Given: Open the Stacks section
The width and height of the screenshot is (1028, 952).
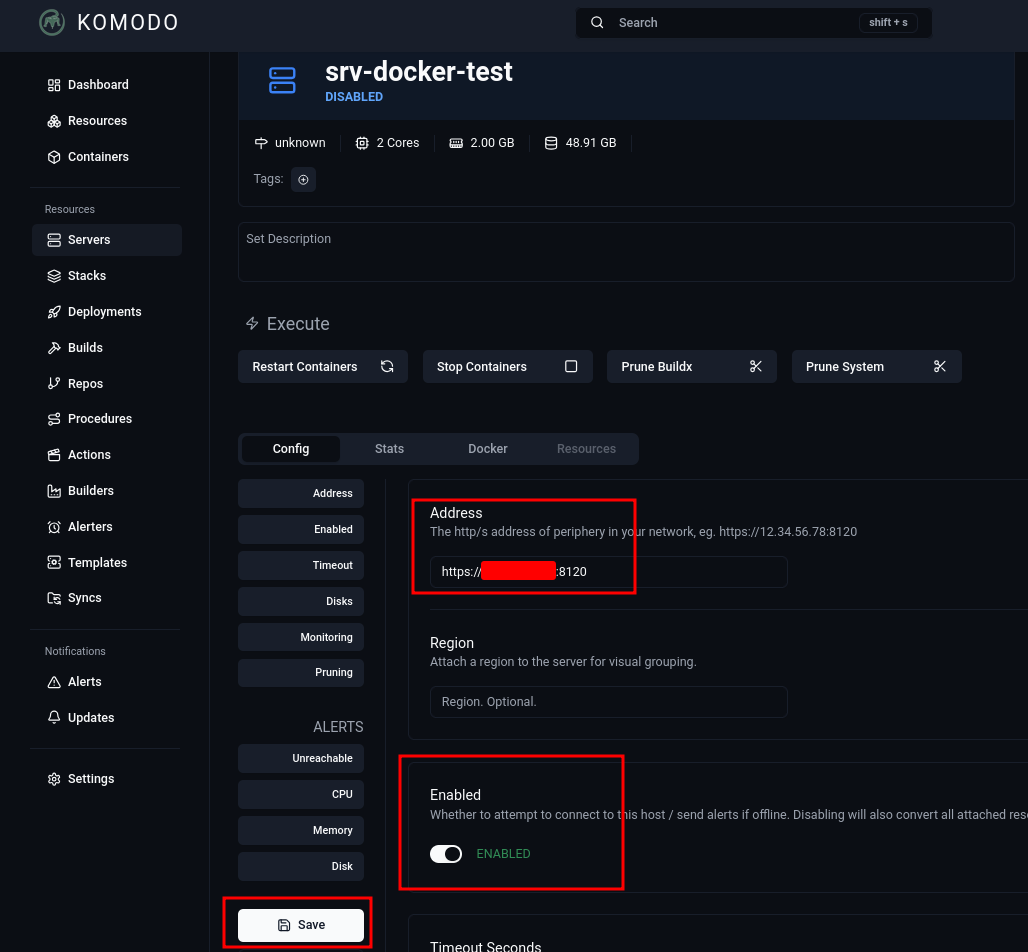Looking at the screenshot, I should tap(77, 276).
